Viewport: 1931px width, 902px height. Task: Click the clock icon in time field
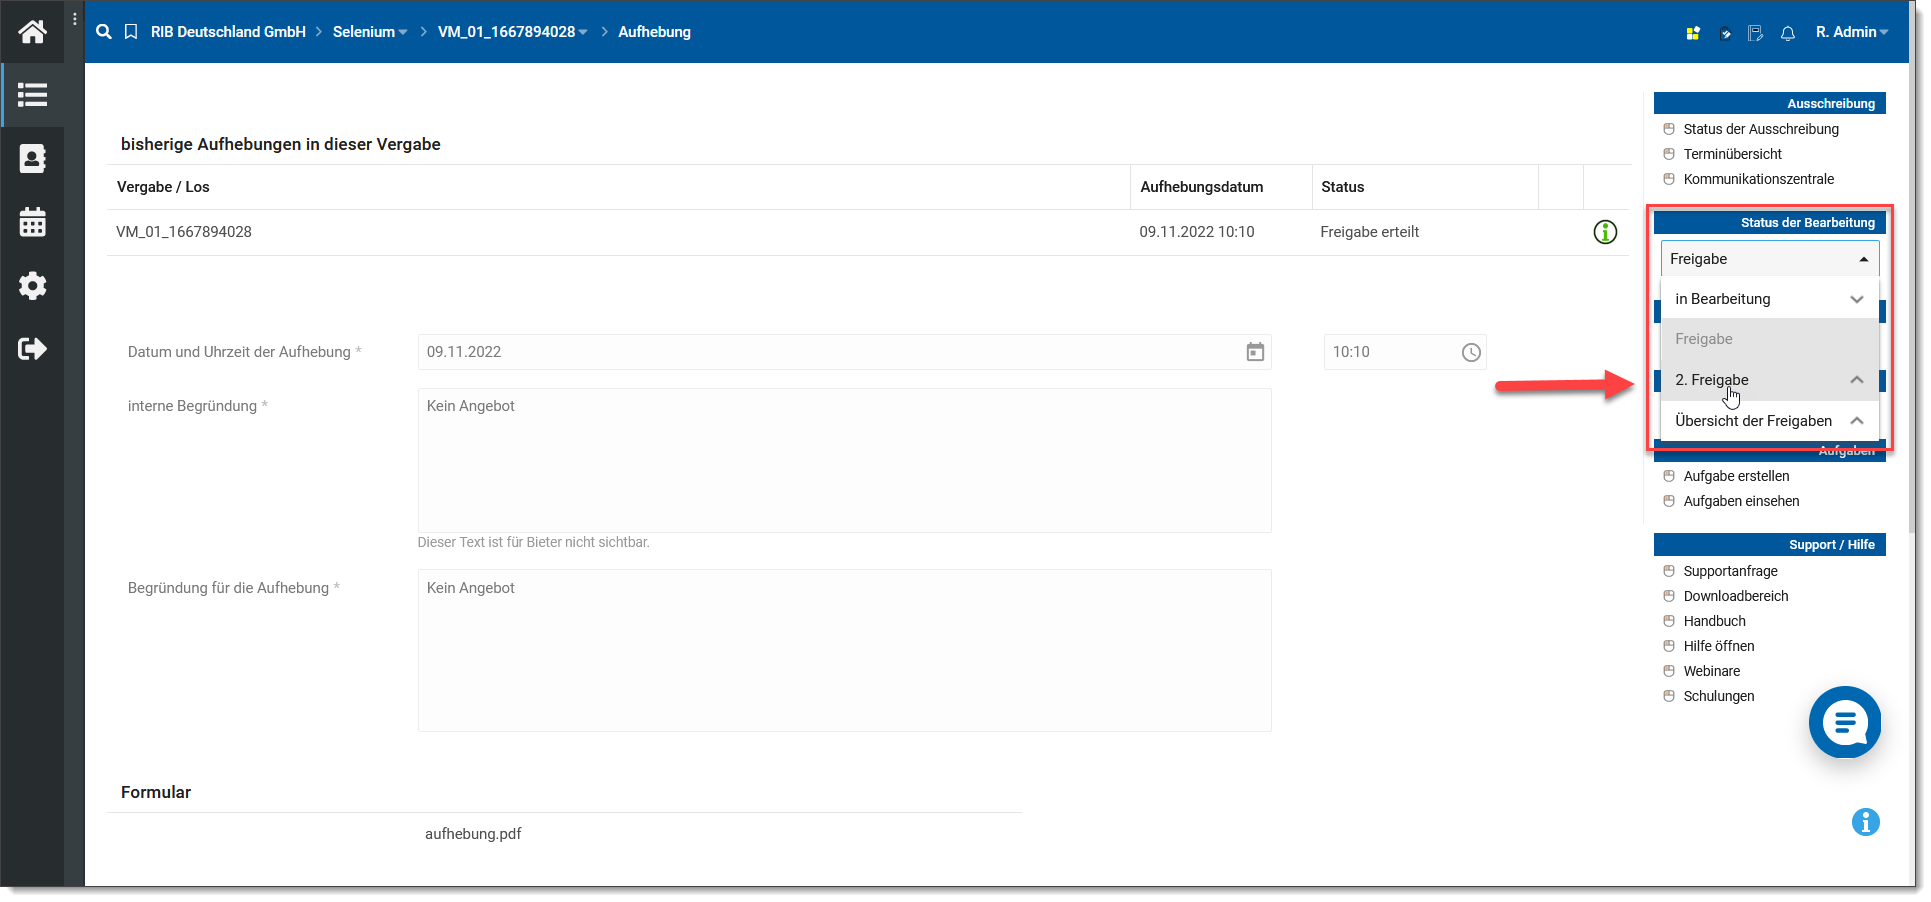(x=1471, y=352)
